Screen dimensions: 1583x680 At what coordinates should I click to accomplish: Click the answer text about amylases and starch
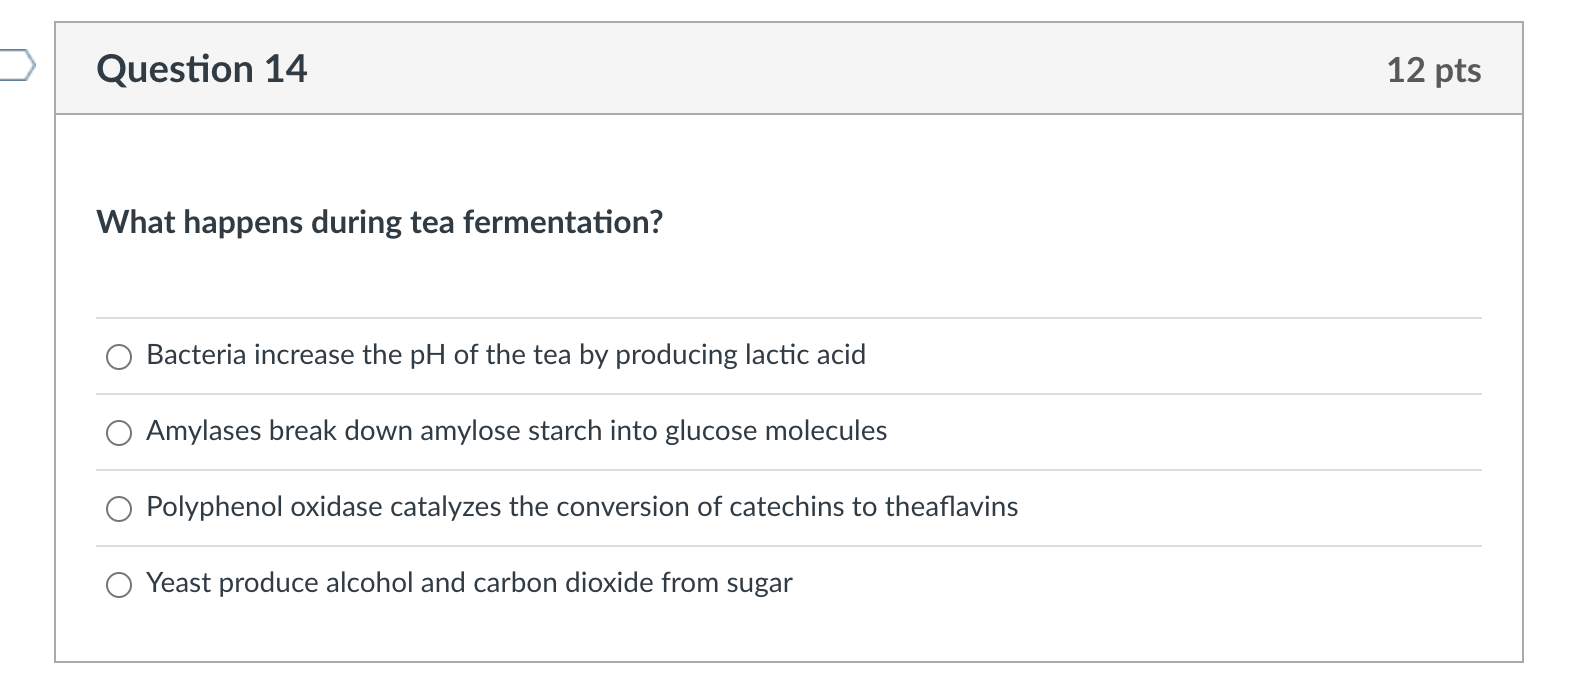(516, 431)
